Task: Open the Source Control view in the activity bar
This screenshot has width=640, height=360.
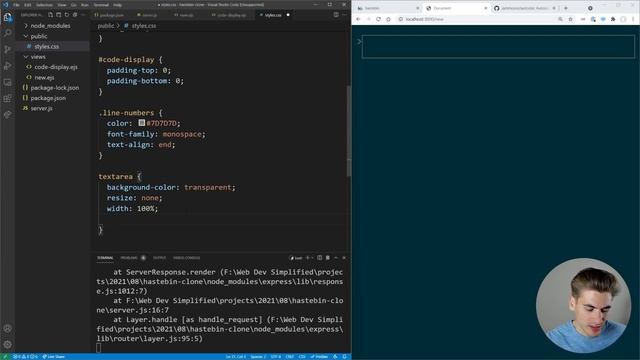Action: [x=7, y=49]
